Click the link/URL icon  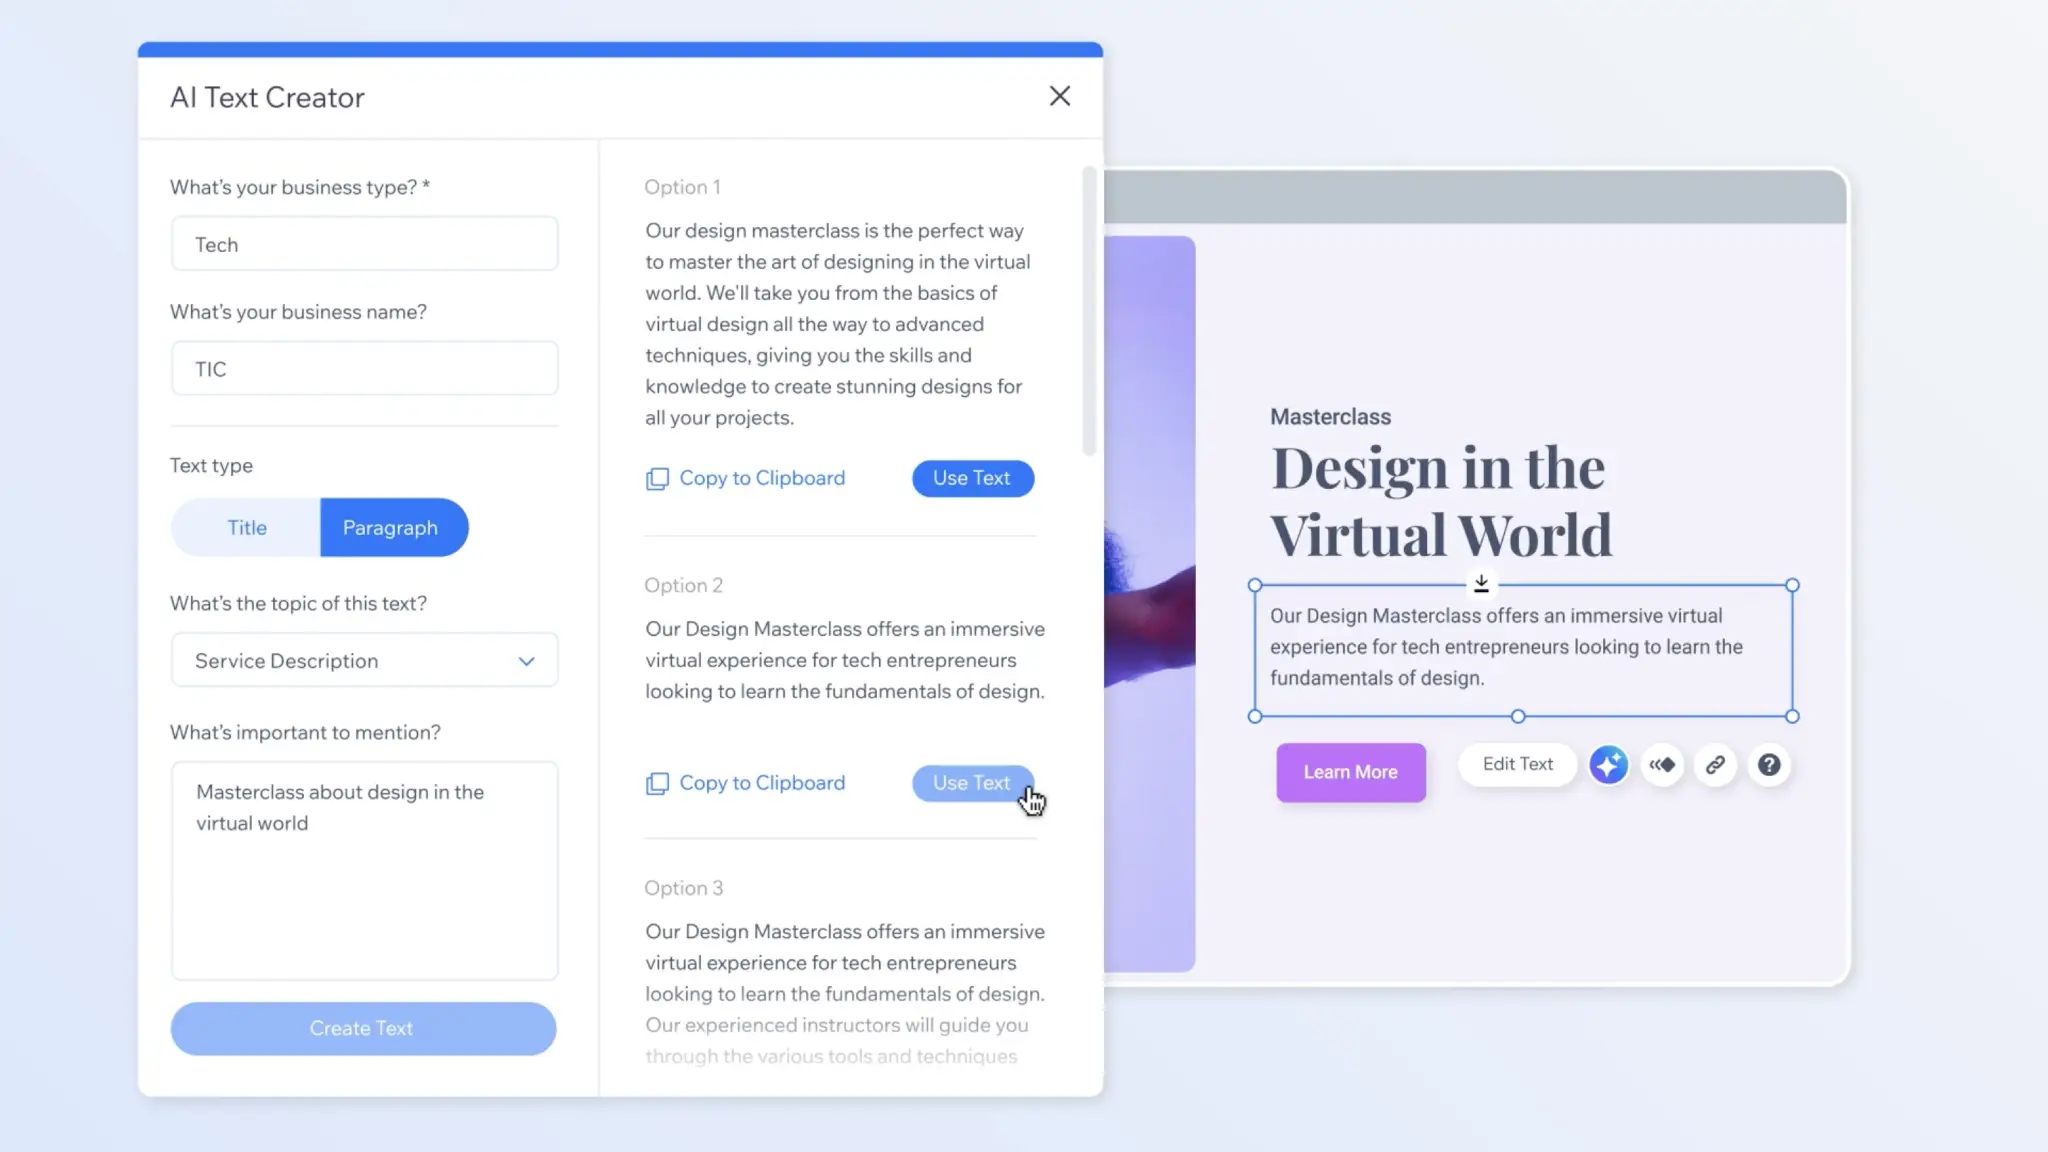tap(1715, 764)
